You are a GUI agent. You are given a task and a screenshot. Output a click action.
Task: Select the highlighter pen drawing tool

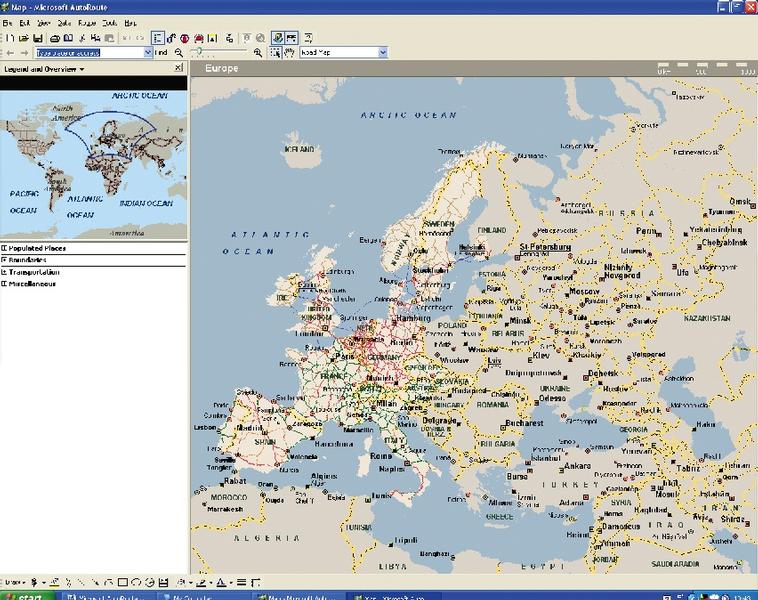point(55,583)
